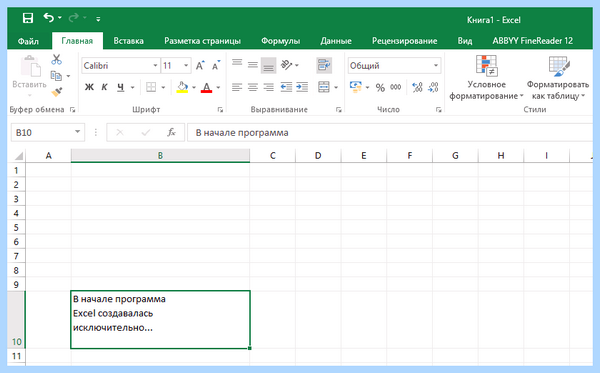This screenshot has width=600, height=373.
Task: Switch to the Вставка tab
Action: (x=128, y=41)
